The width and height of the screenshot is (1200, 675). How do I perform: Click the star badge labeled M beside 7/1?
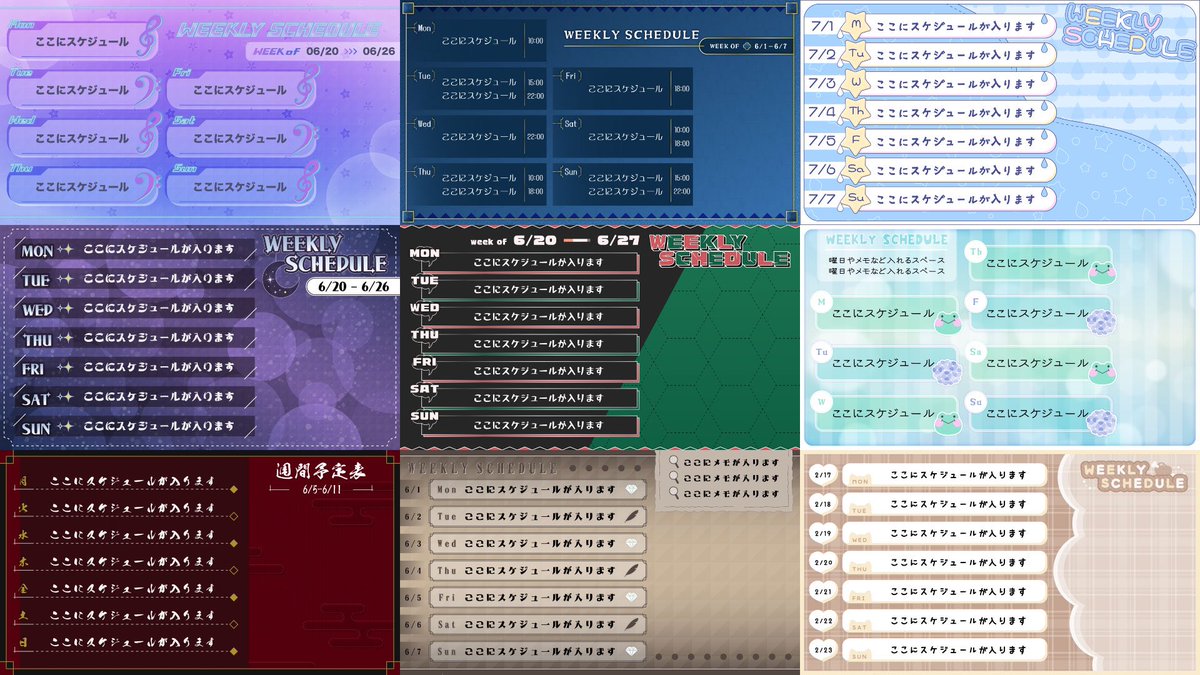point(855,24)
